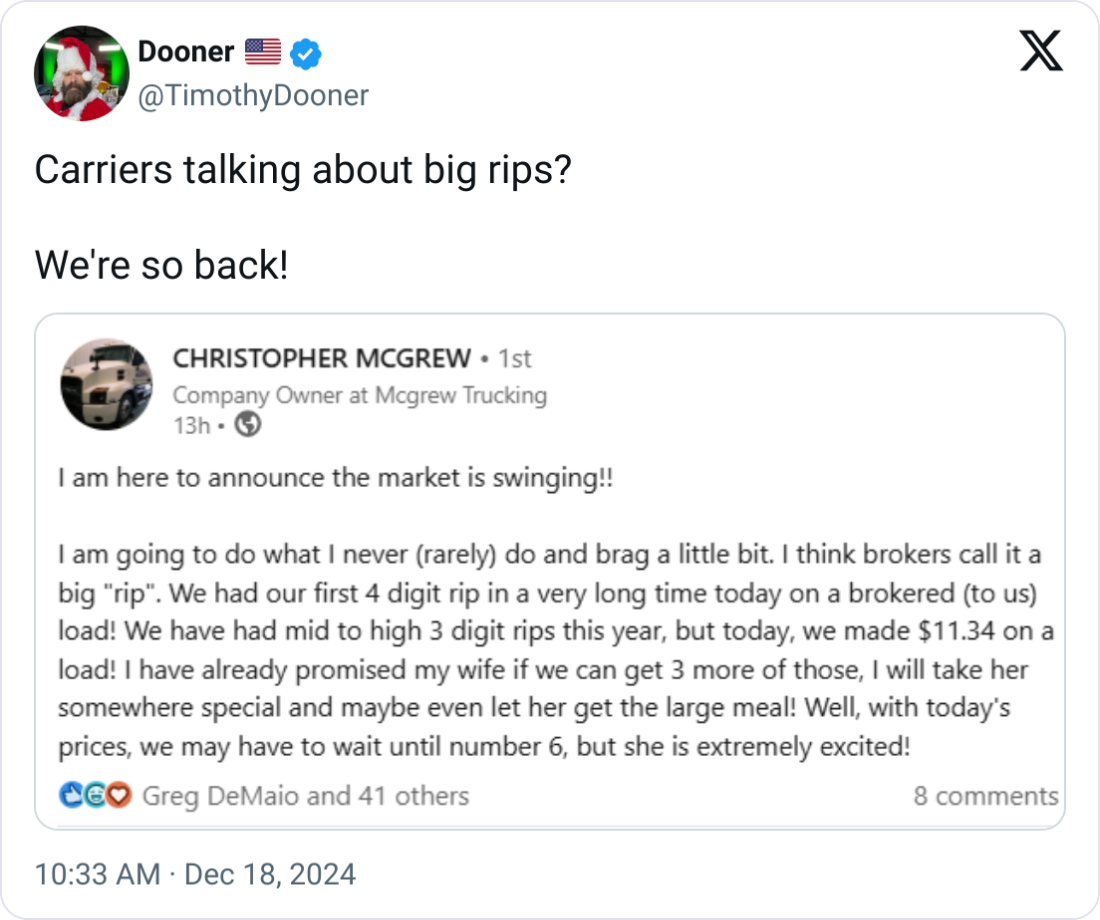Screen dimensions: 1100x920
Task: Click the US flag emoji beside Dooner
Action: (263, 52)
